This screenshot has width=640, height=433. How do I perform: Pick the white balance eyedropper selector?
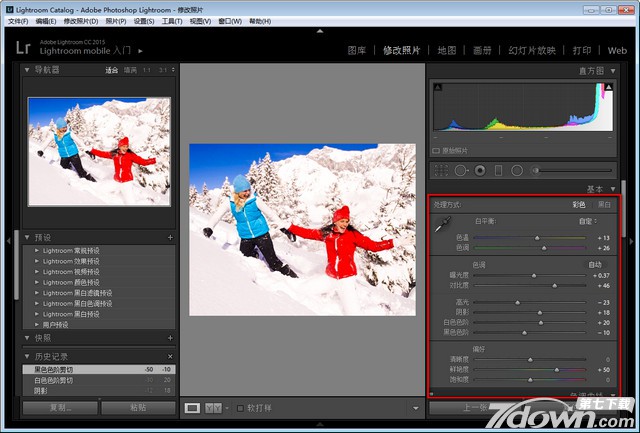(443, 224)
